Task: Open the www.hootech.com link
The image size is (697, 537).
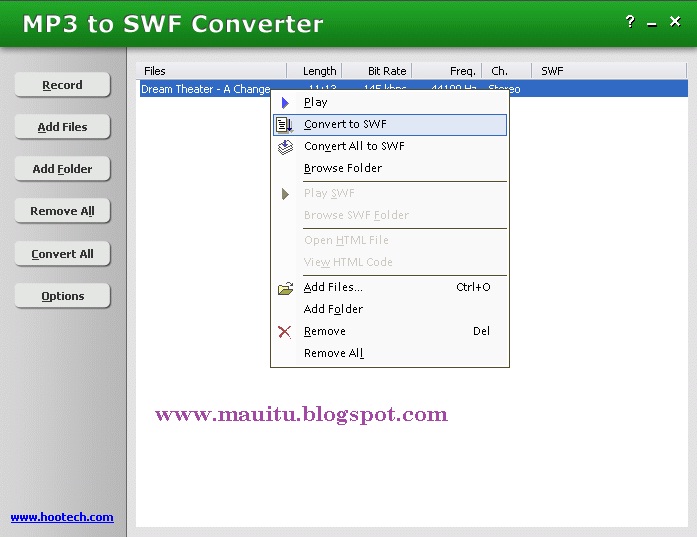Action: [x=62, y=517]
